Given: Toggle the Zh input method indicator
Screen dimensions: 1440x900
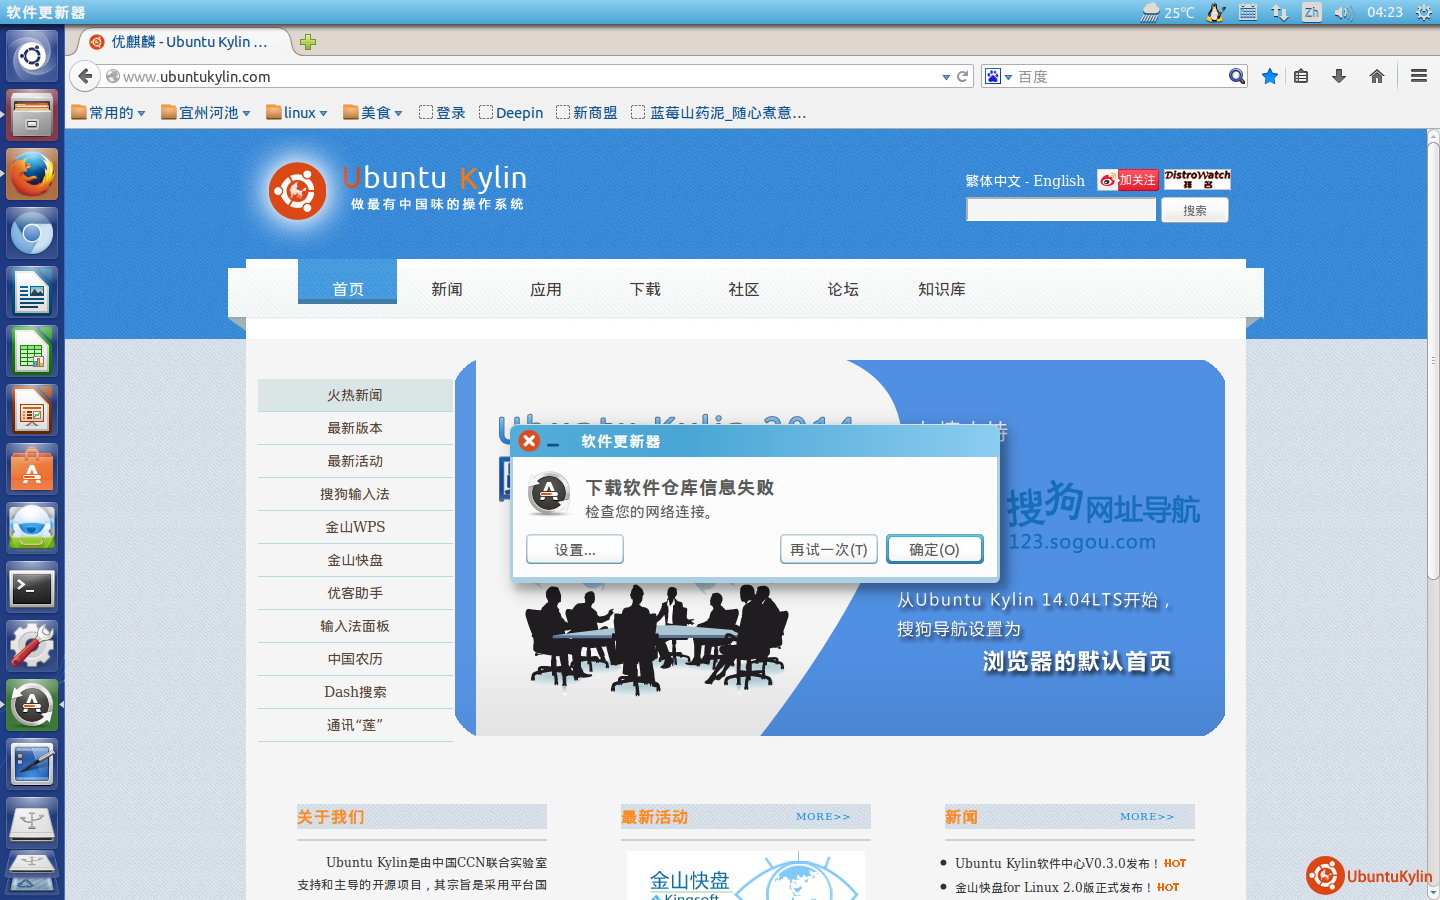Looking at the screenshot, I should [x=1311, y=12].
